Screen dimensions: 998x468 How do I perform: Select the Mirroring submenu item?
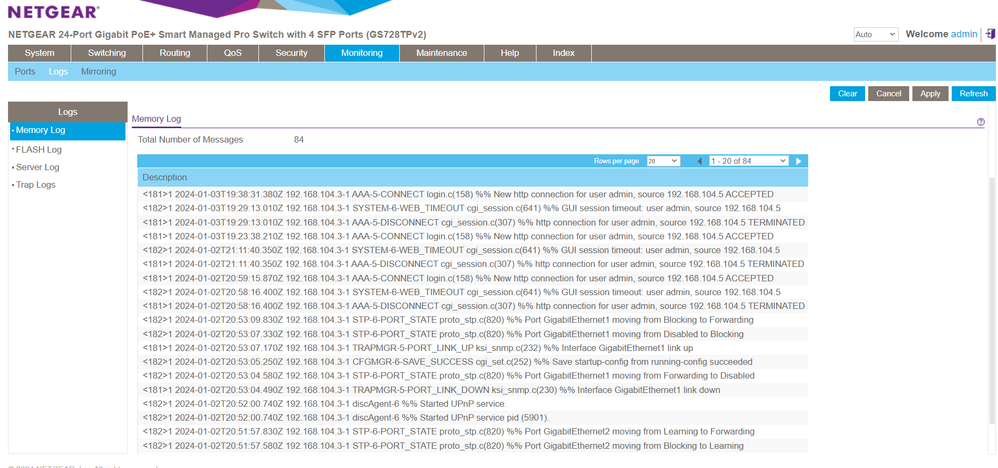tap(98, 72)
